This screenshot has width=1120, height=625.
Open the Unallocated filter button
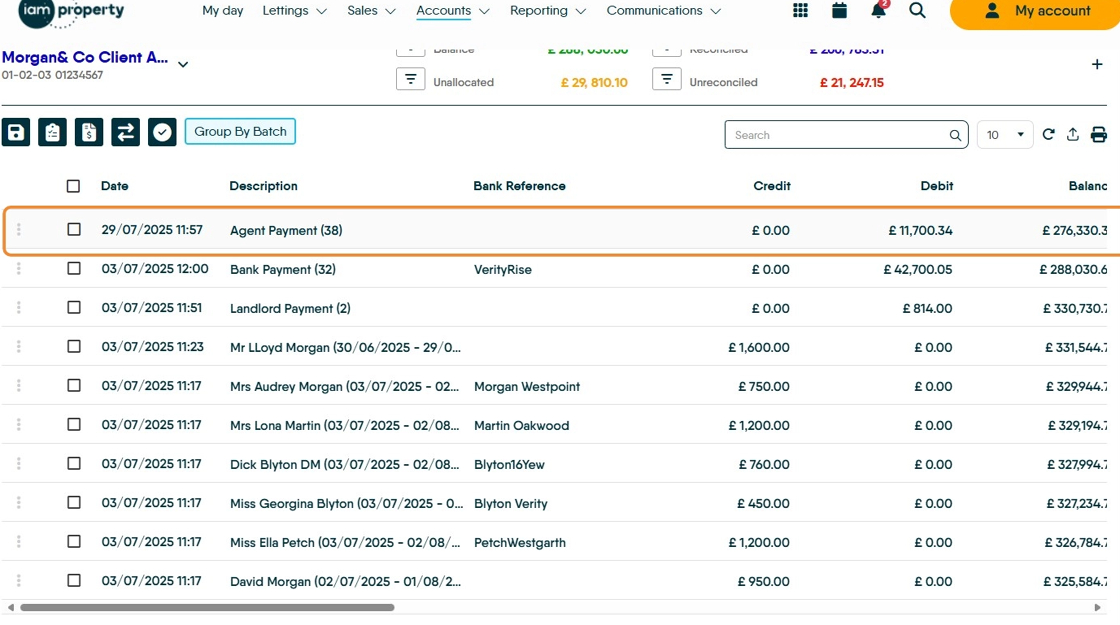pos(410,80)
